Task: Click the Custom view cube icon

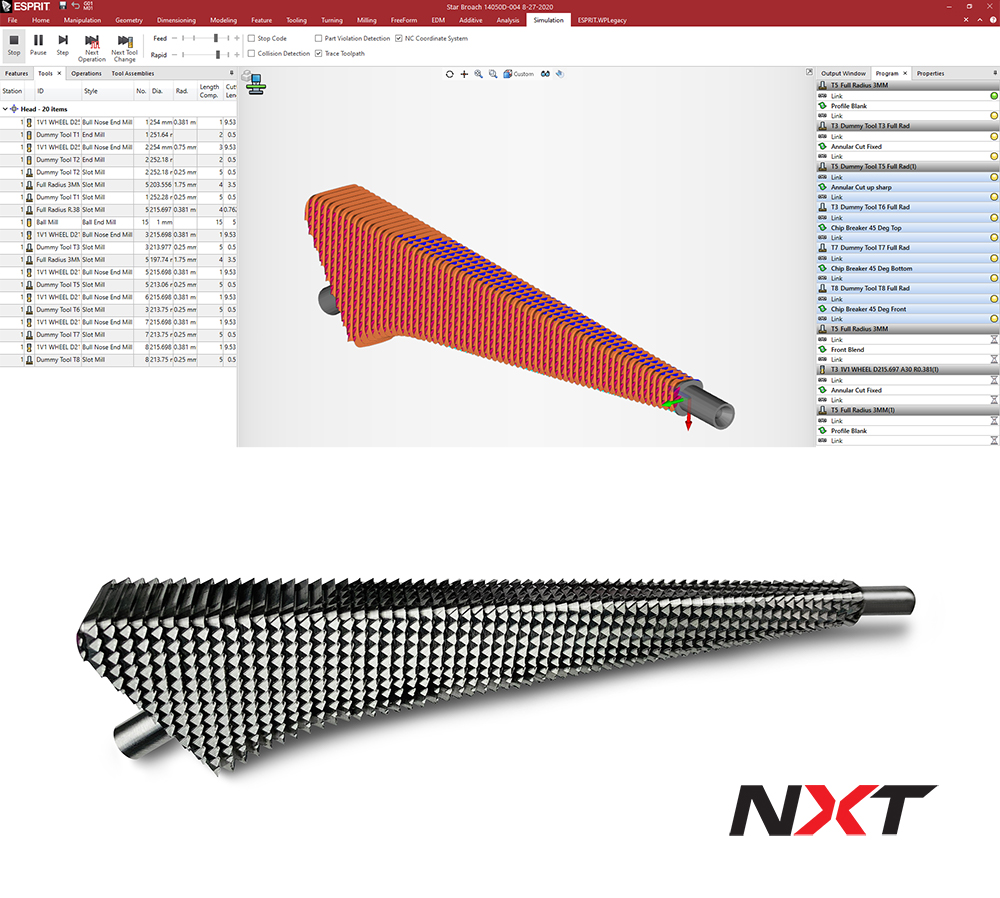Action: click(x=508, y=74)
